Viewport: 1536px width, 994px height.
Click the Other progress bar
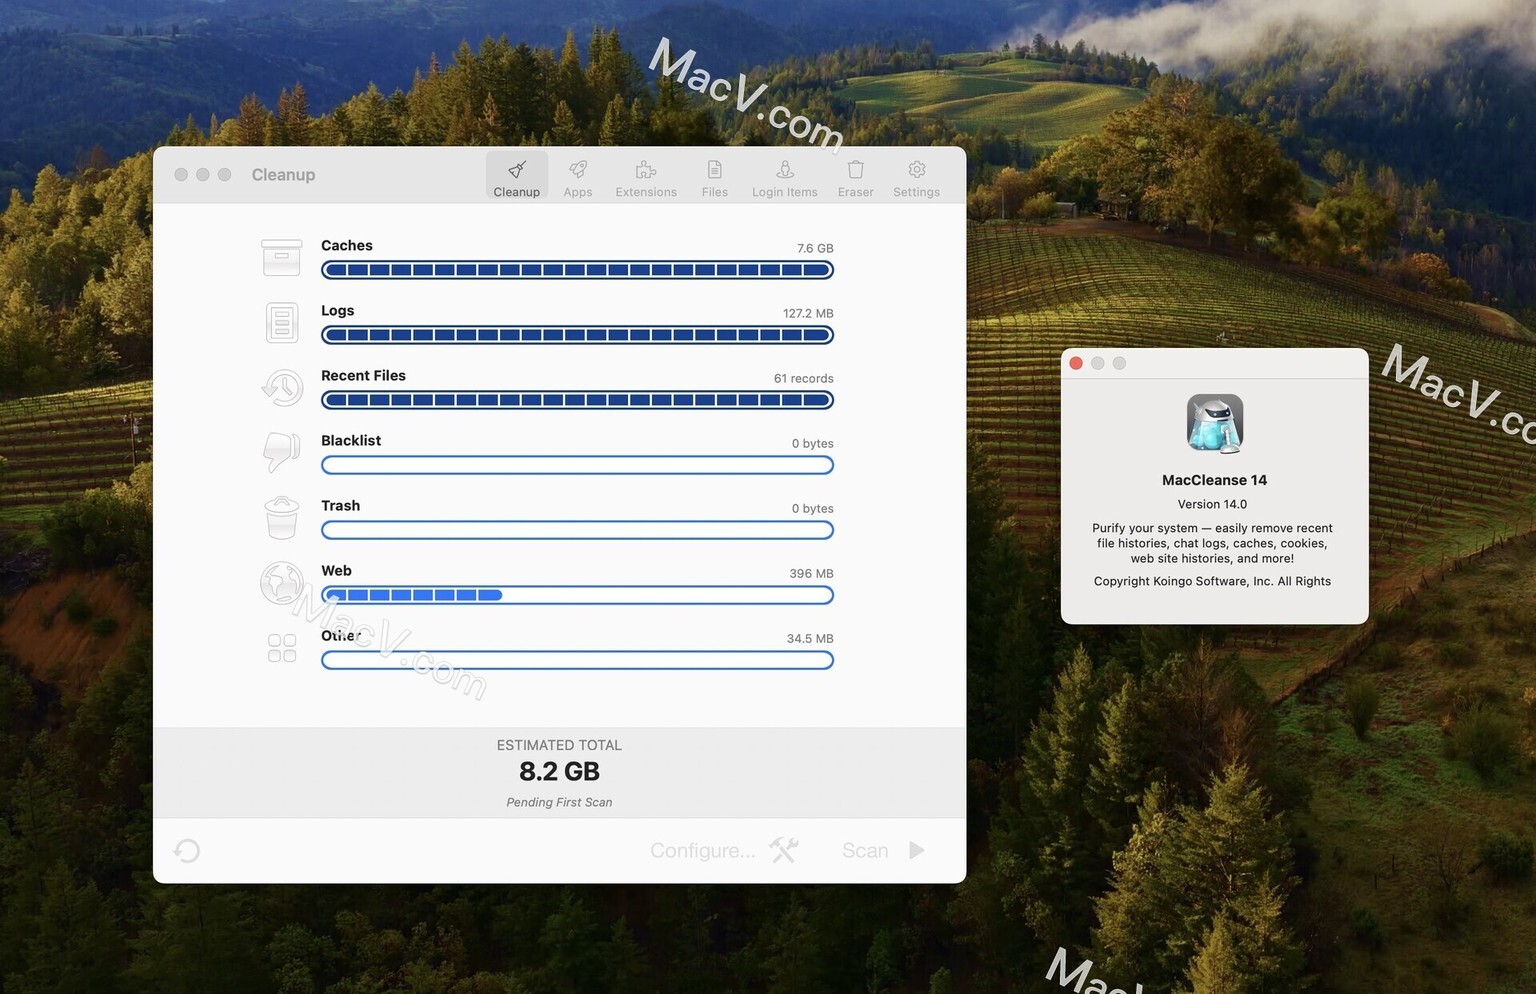point(577,660)
